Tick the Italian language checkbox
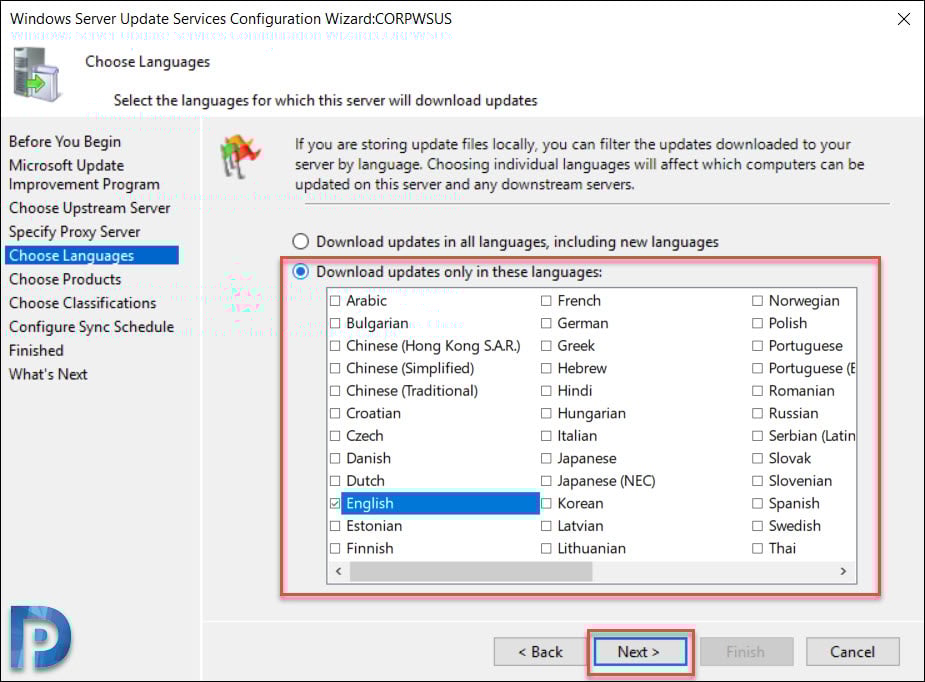The image size is (925, 682). click(546, 435)
